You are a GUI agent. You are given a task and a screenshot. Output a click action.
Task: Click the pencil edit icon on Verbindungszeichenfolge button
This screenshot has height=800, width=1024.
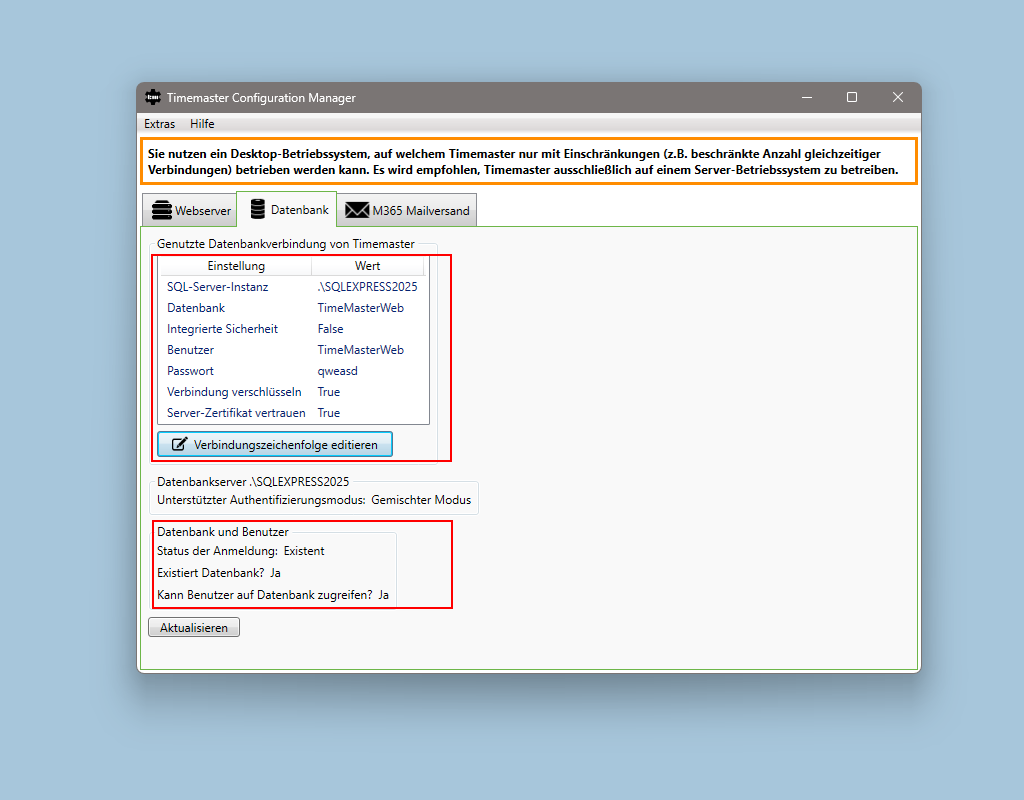[180, 445]
